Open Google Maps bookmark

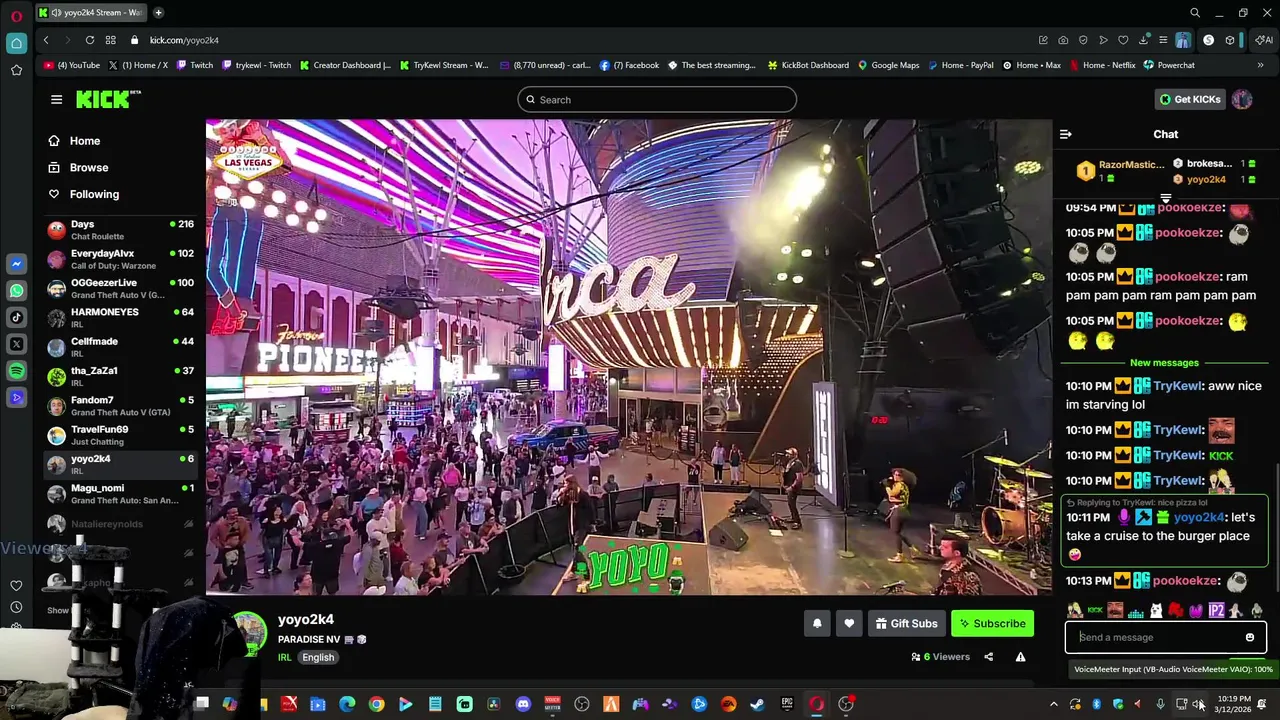pos(888,65)
